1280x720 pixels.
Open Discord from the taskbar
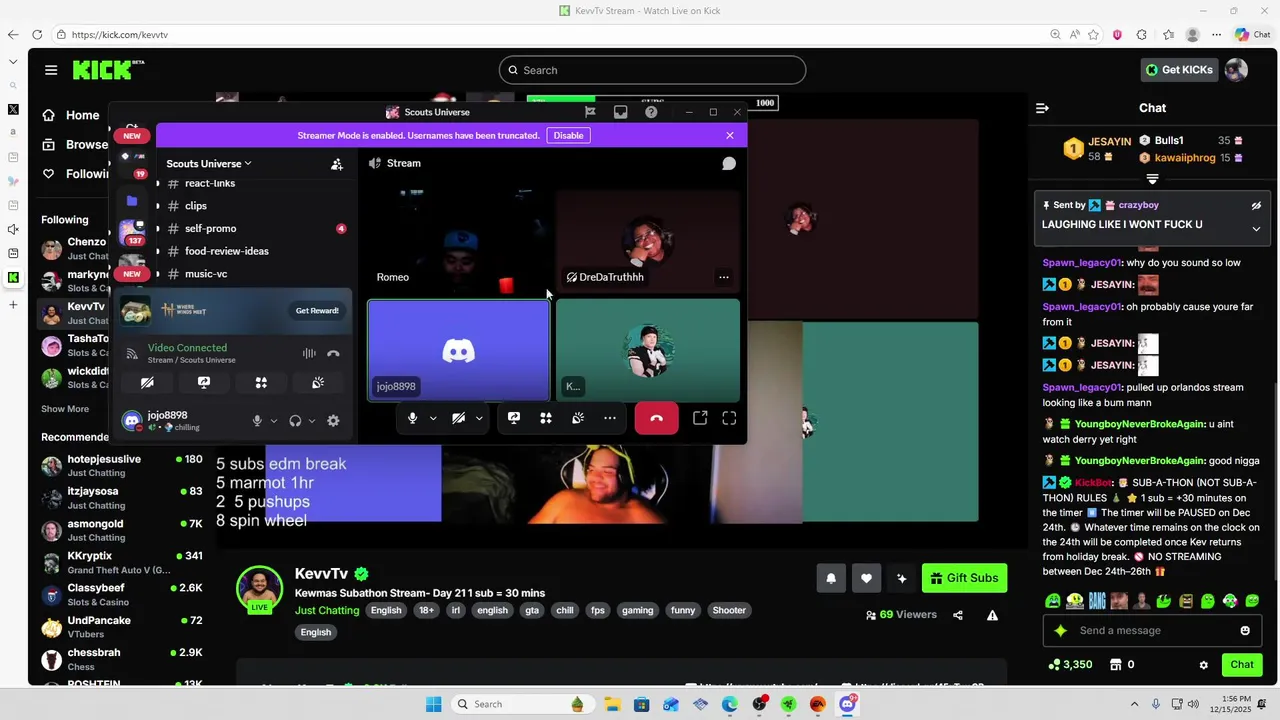tap(847, 704)
